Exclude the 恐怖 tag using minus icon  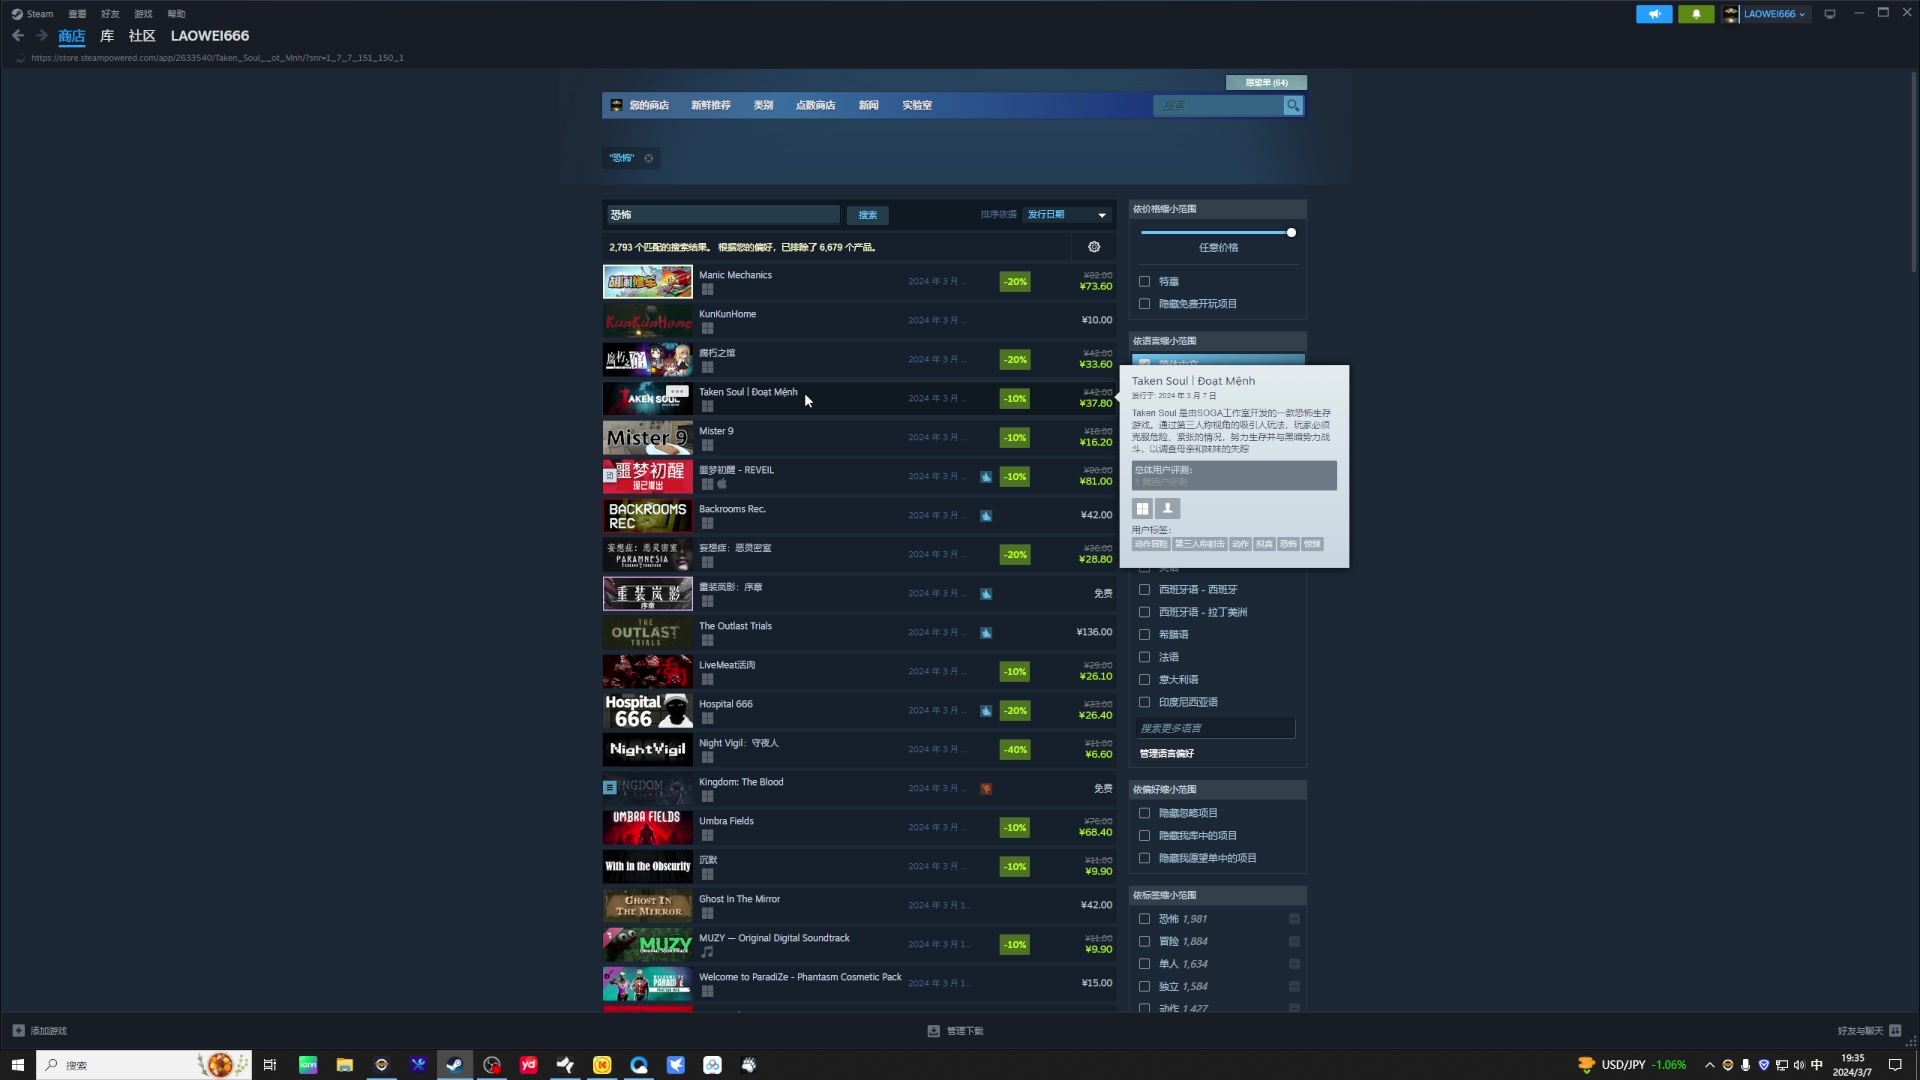[x=1294, y=919]
